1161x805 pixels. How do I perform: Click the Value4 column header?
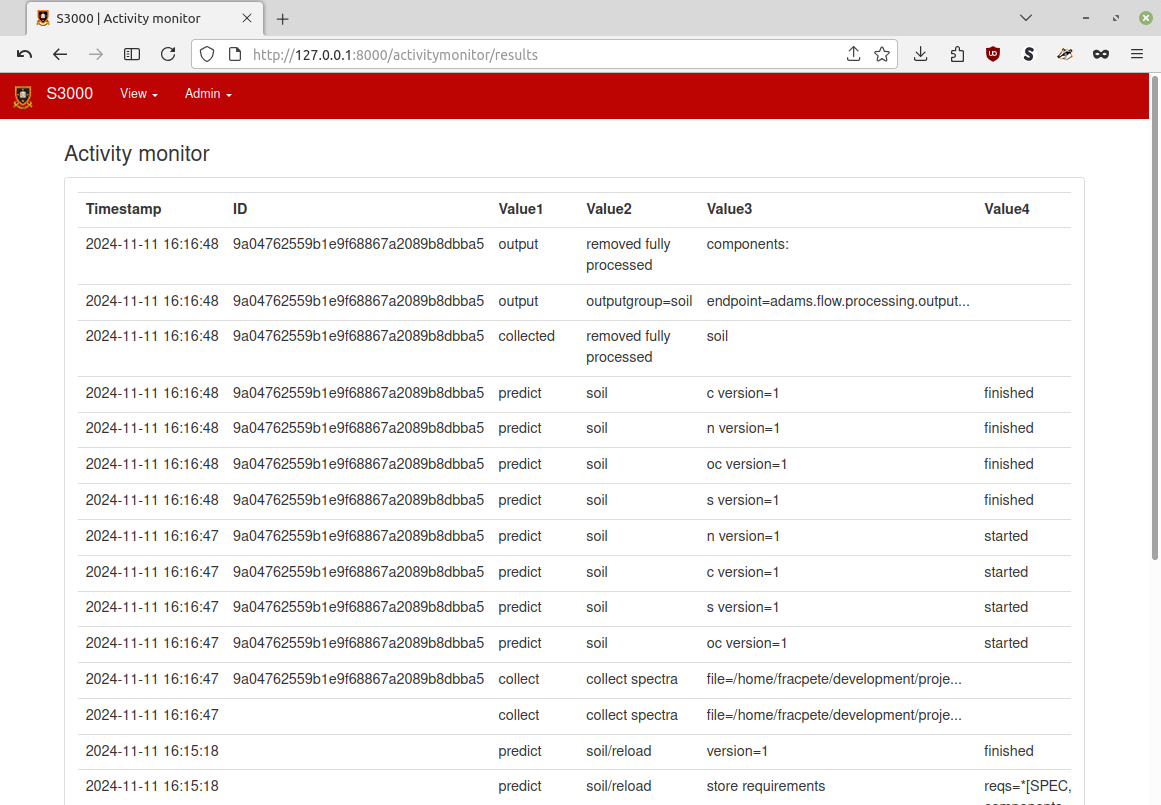(x=1007, y=209)
